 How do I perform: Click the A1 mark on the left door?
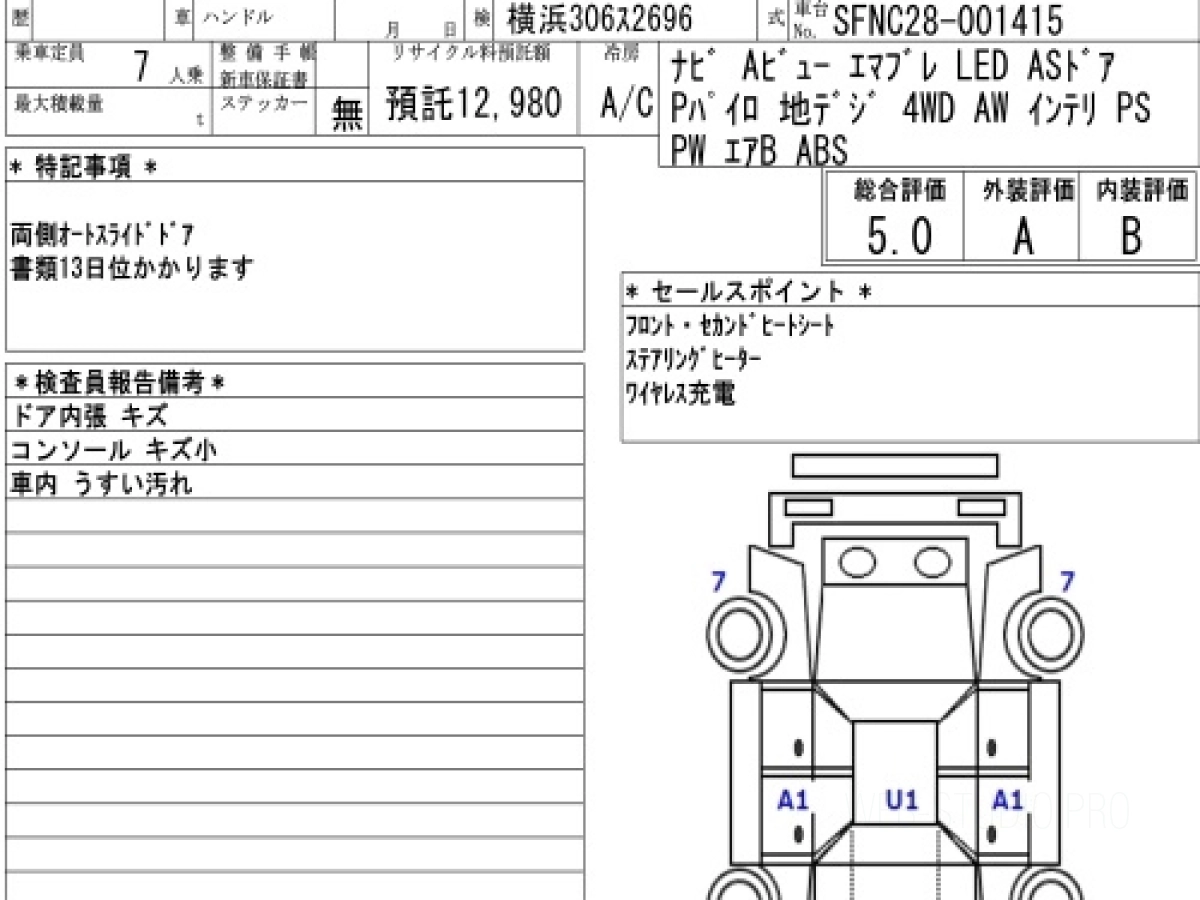[793, 800]
